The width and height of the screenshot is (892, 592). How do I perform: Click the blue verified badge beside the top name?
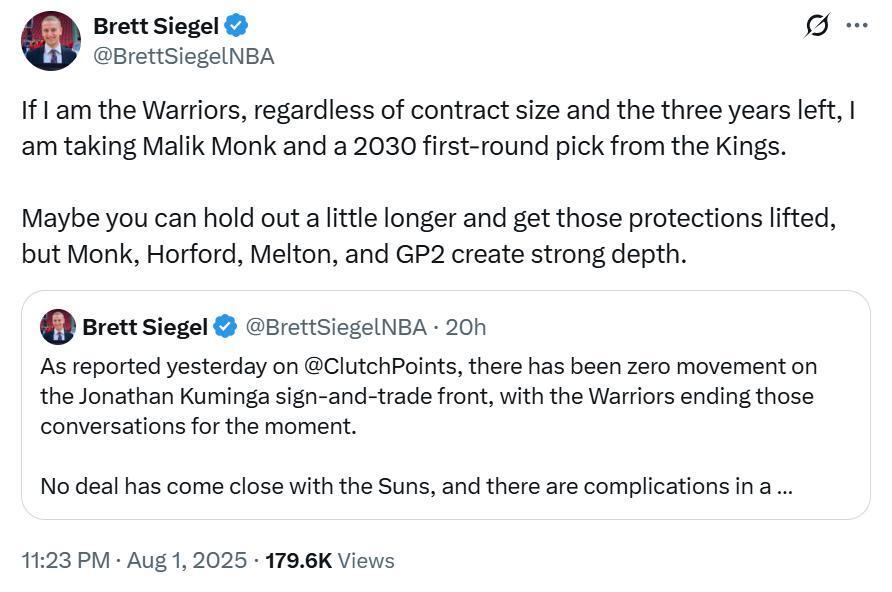pos(236,26)
